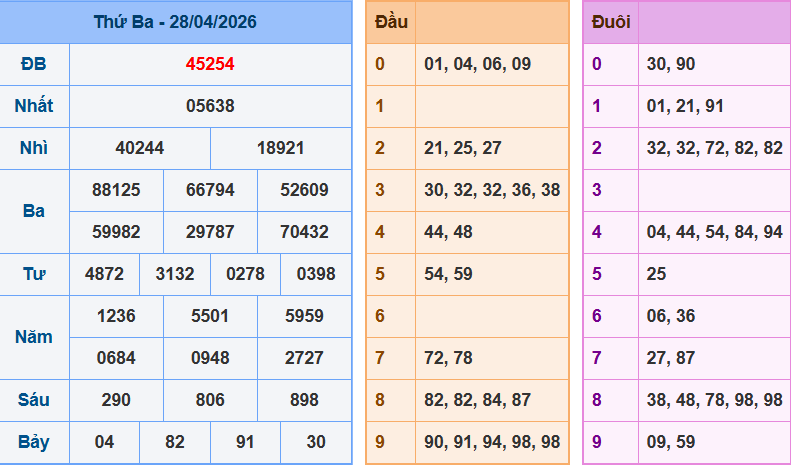Click the Nhất prize row label
The width and height of the screenshot is (791, 465).
pos(34,106)
